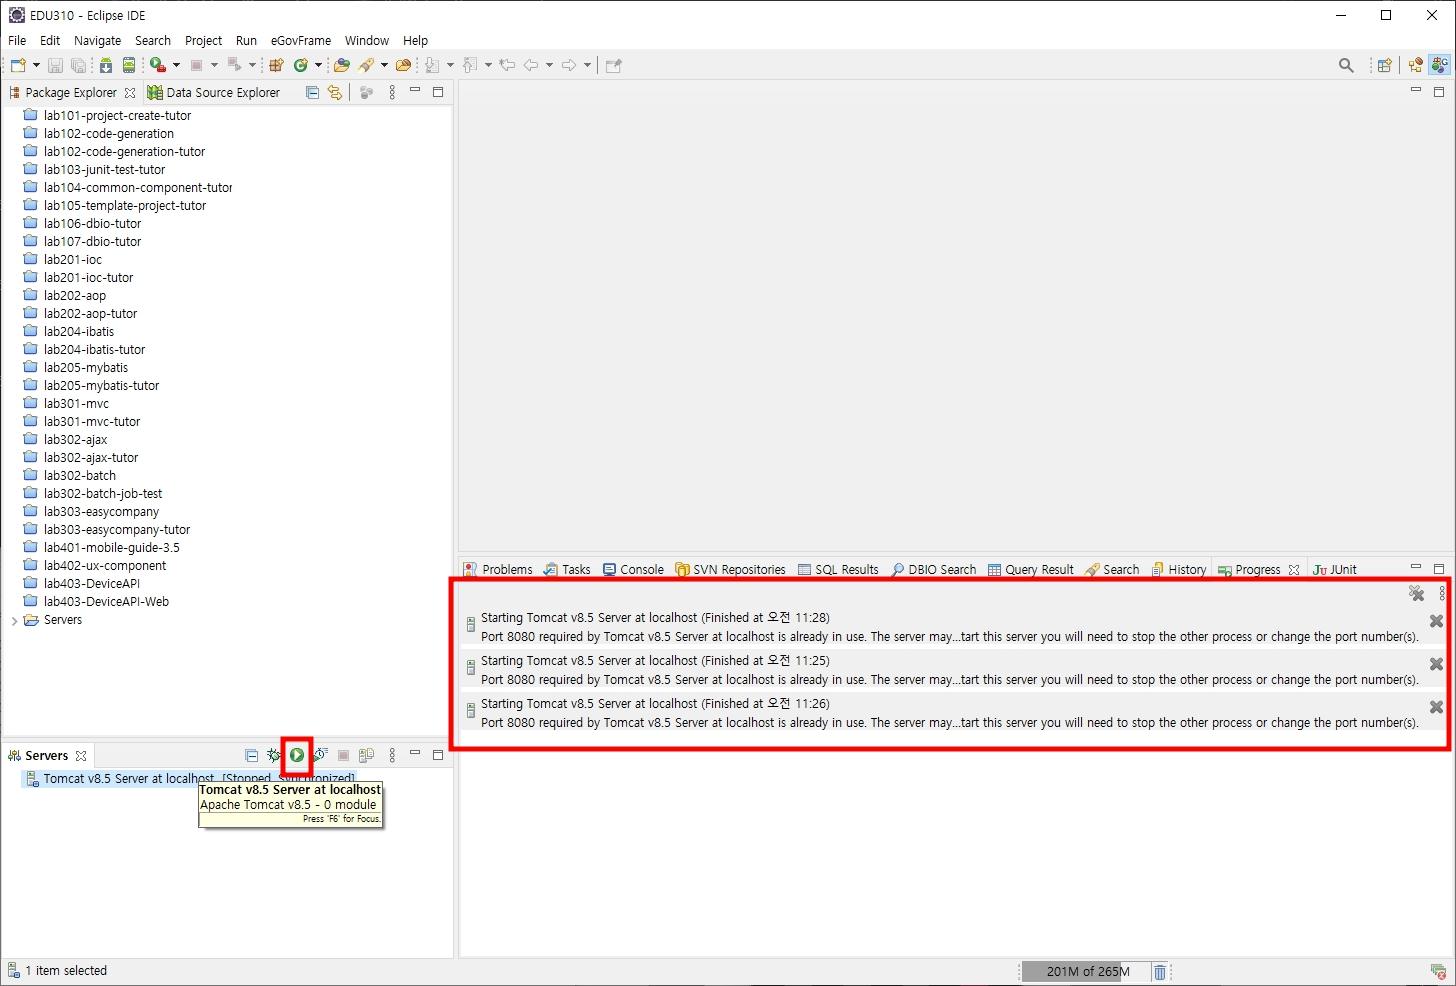Open the New Java Class dropdown arrow

[319, 65]
